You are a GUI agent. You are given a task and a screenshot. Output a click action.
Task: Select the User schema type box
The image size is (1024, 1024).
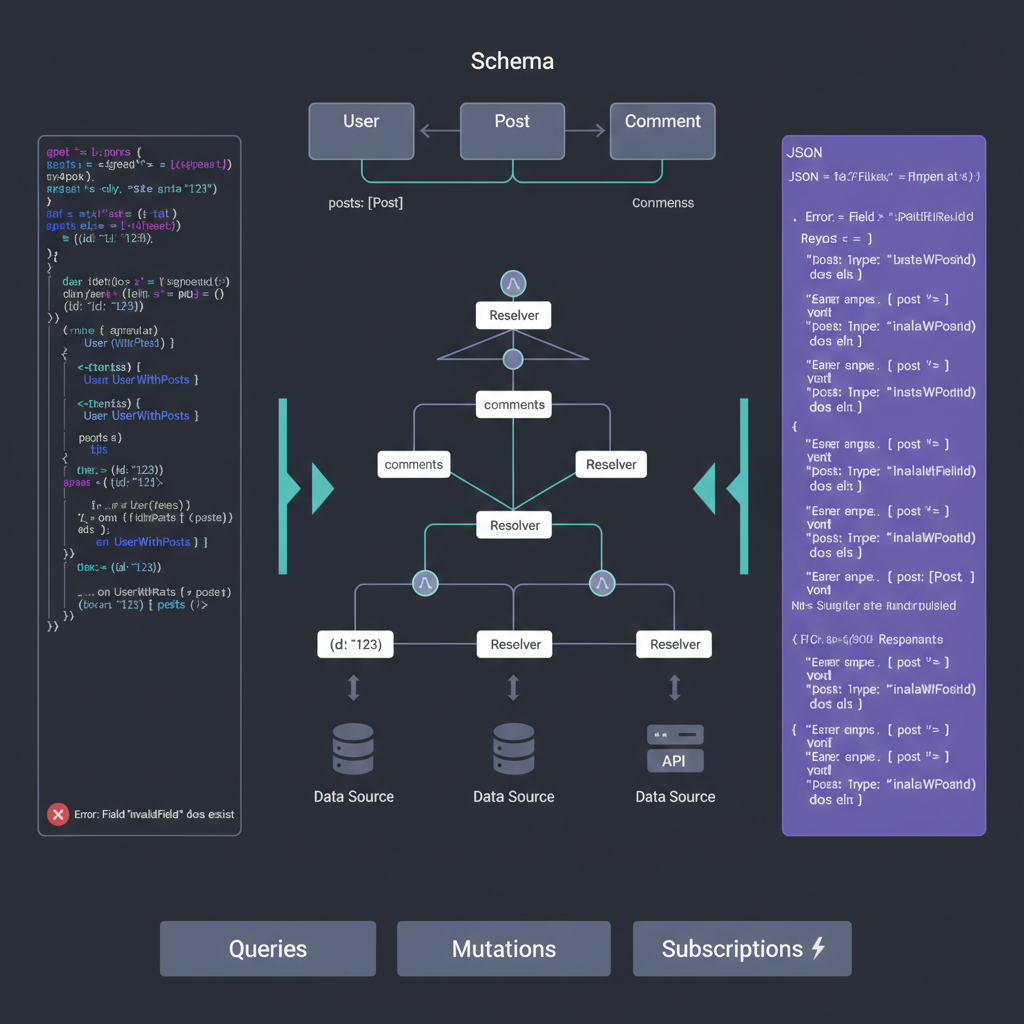361,131
